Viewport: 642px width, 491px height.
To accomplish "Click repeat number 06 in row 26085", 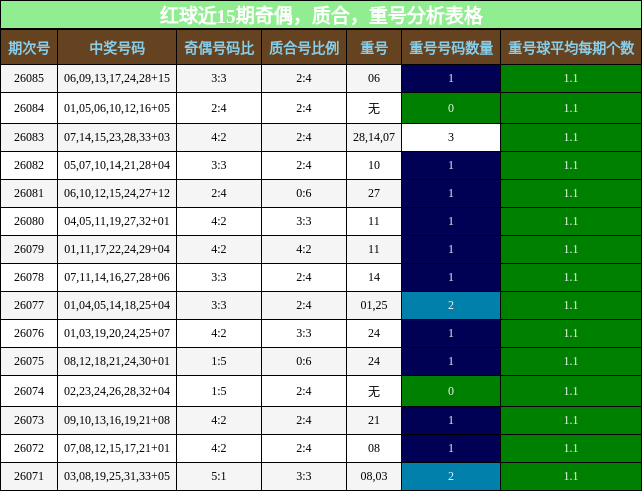I will pos(374,78).
